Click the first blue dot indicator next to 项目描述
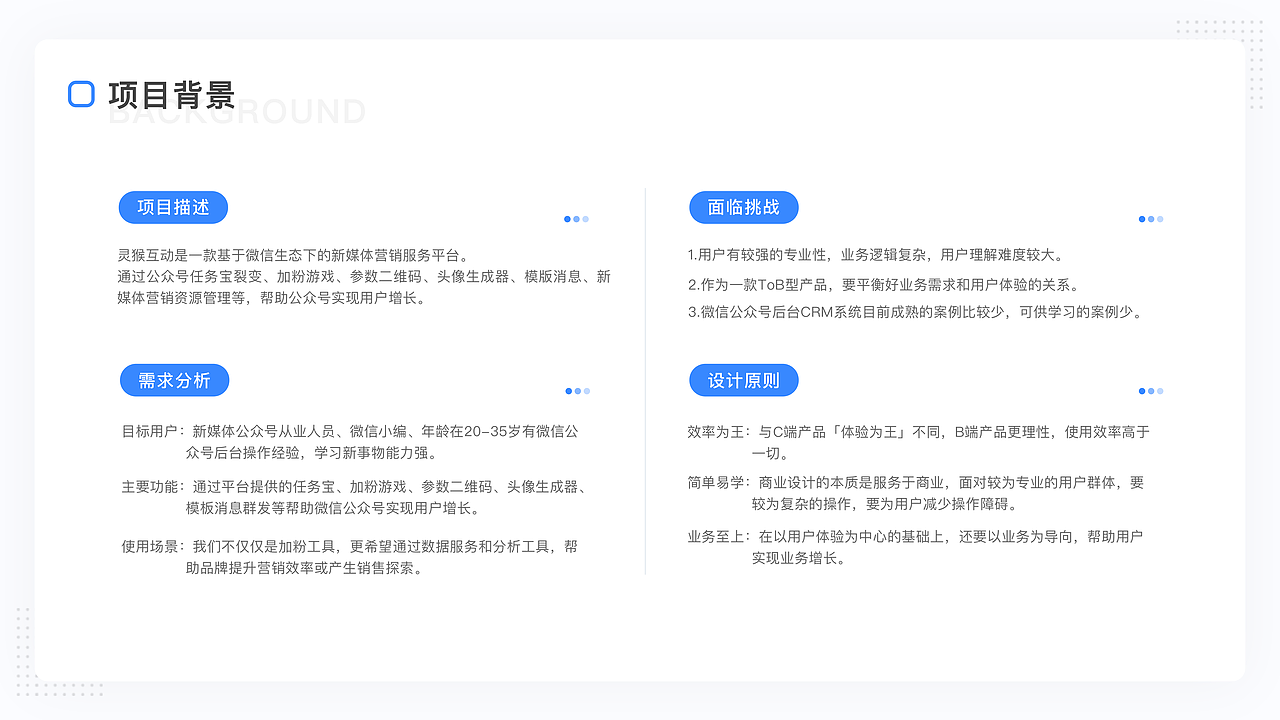1280x720 pixels. (568, 219)
